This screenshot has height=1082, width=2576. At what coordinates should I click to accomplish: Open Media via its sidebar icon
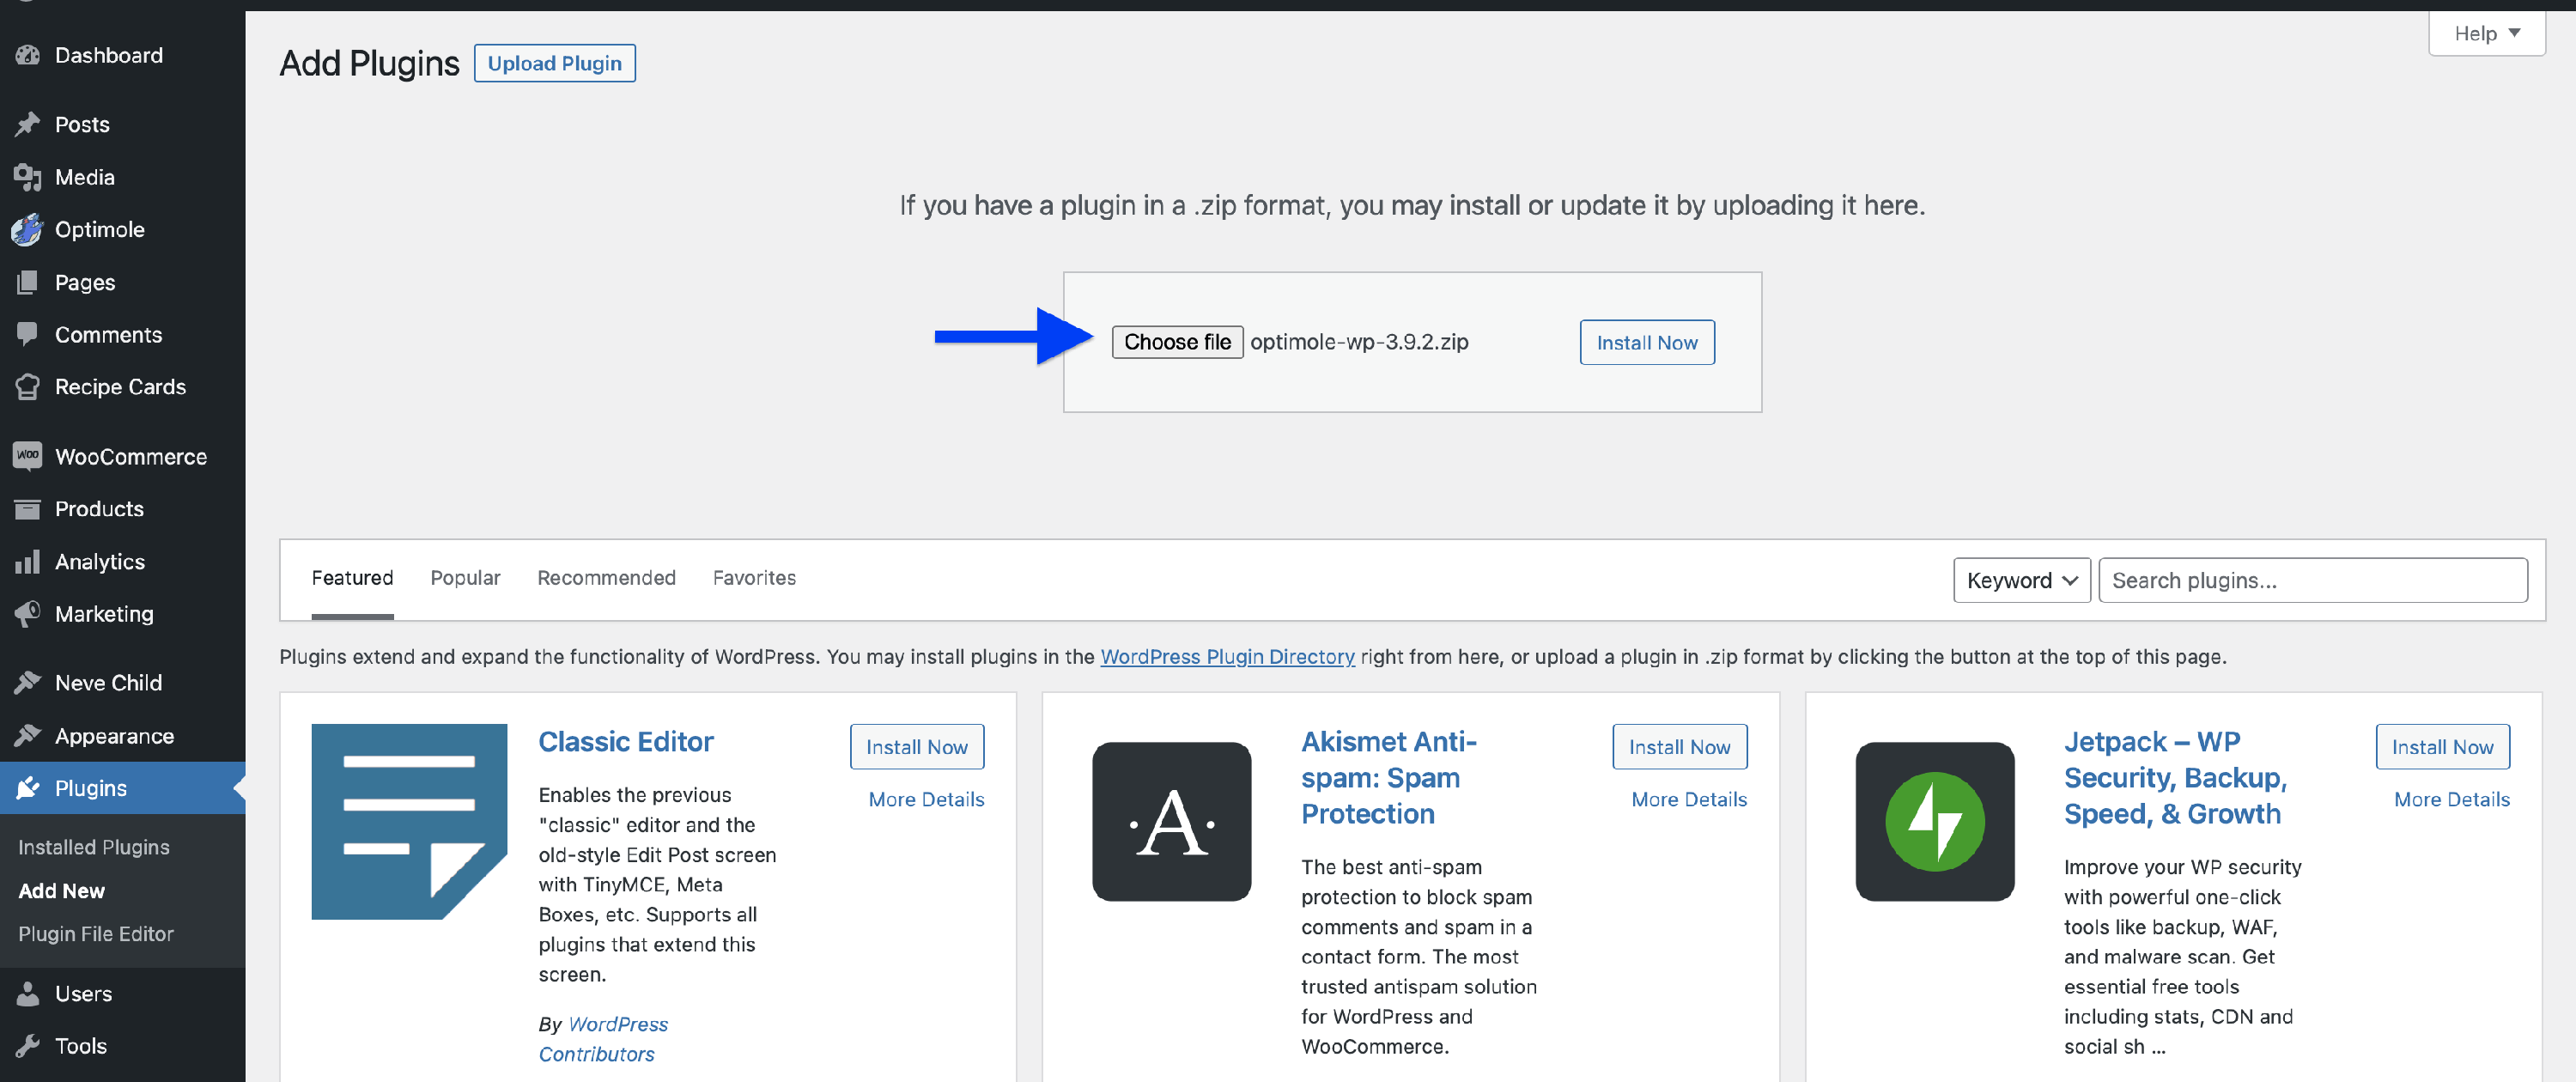[x=28, y=178]
